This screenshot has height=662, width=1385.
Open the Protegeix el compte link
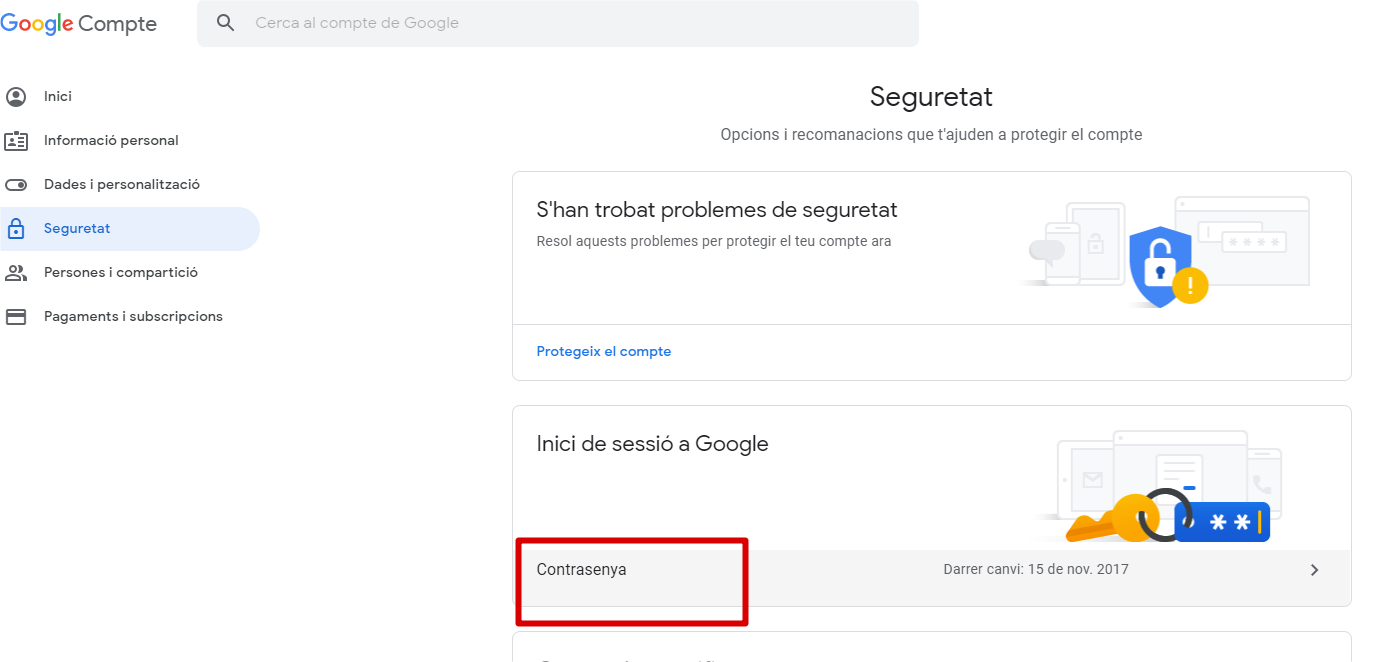604,352
